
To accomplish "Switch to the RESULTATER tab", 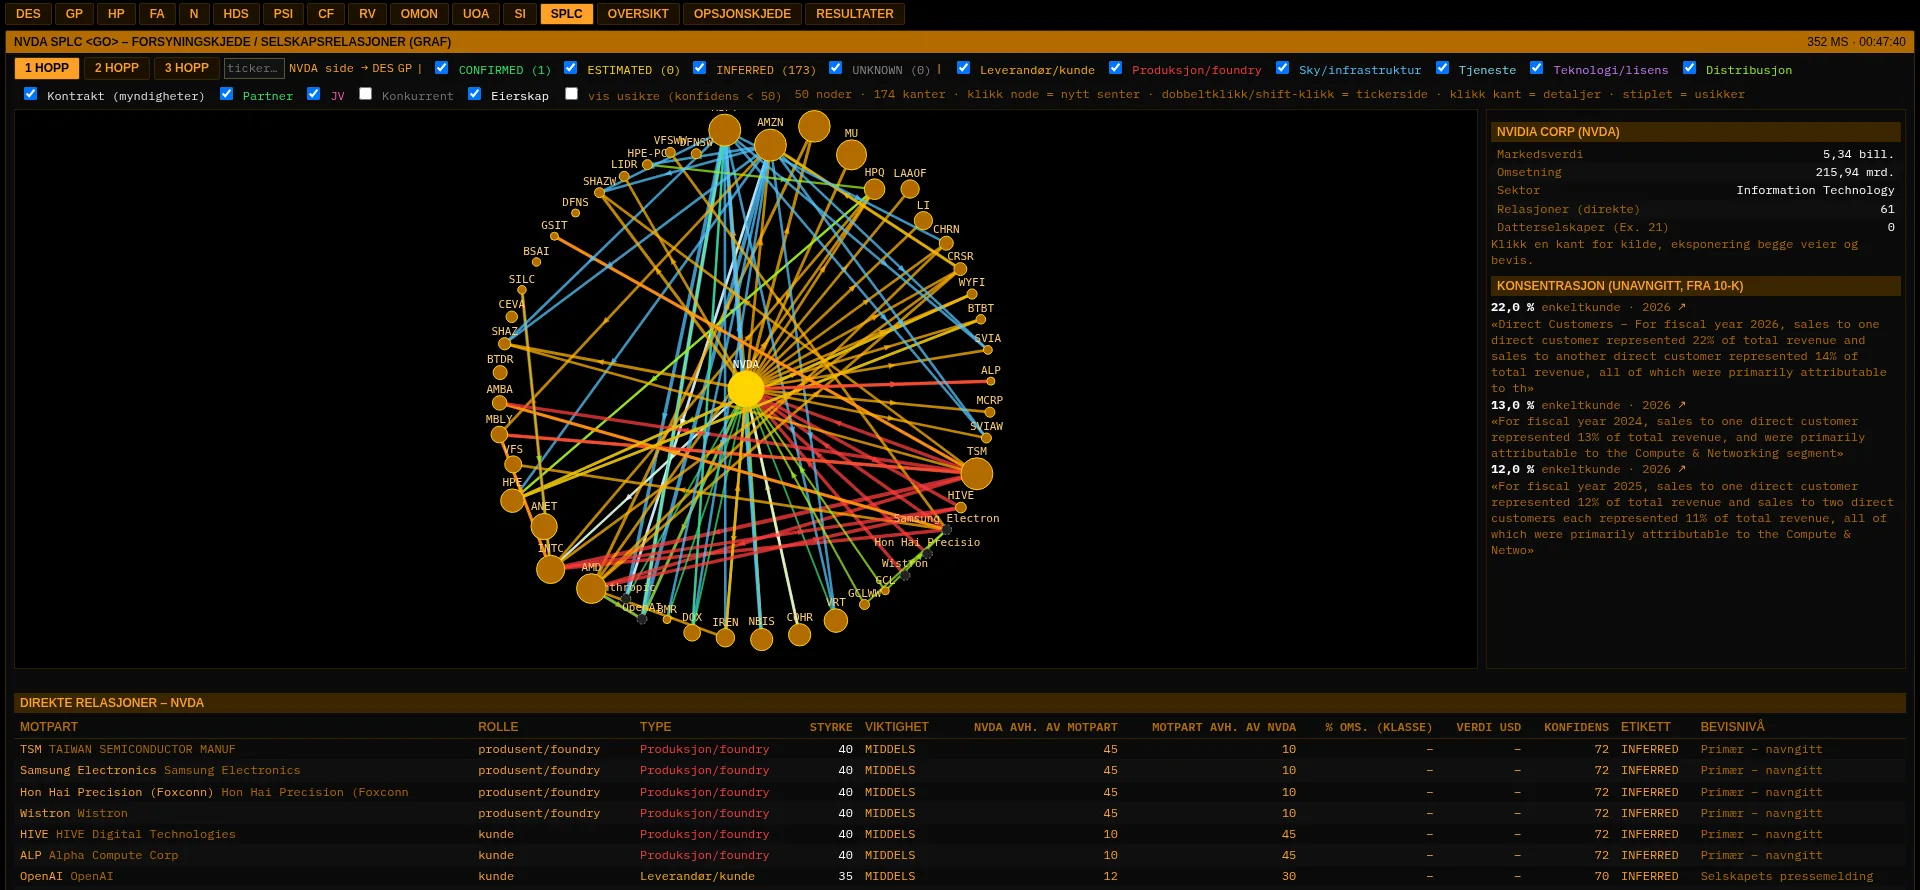I will pos(855,14).
